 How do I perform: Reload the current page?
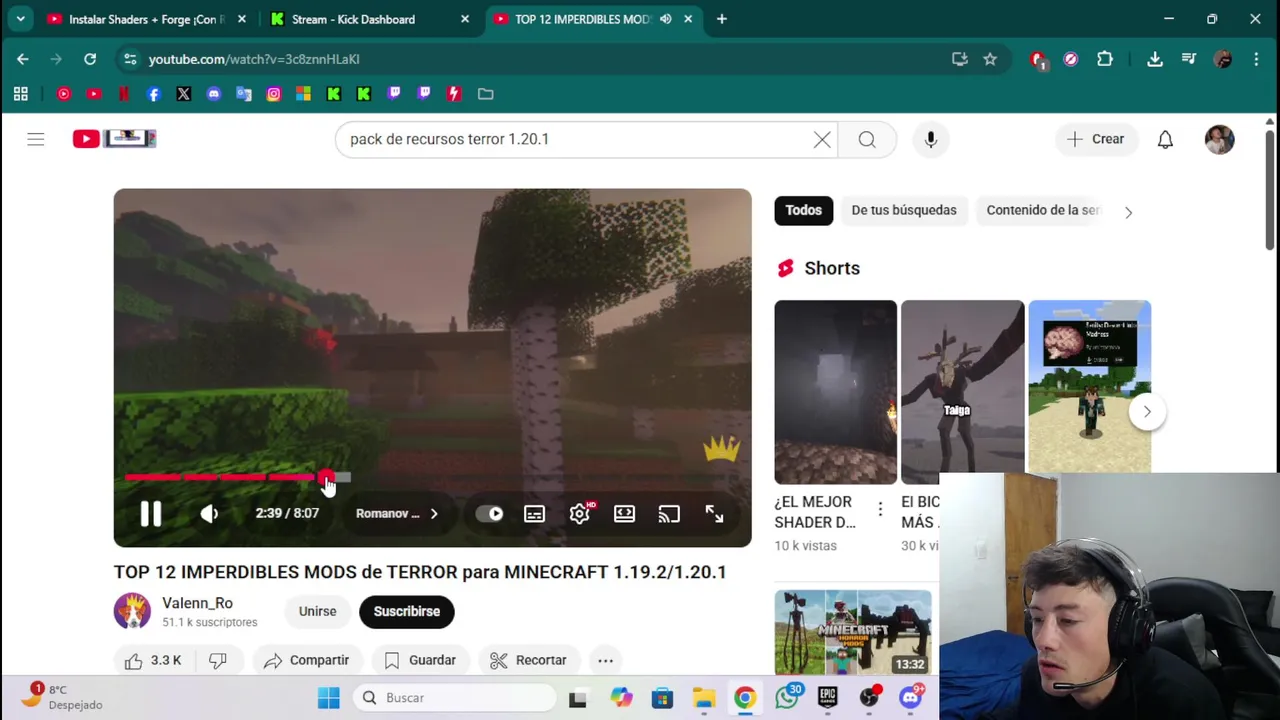click(x=90, y=59)
